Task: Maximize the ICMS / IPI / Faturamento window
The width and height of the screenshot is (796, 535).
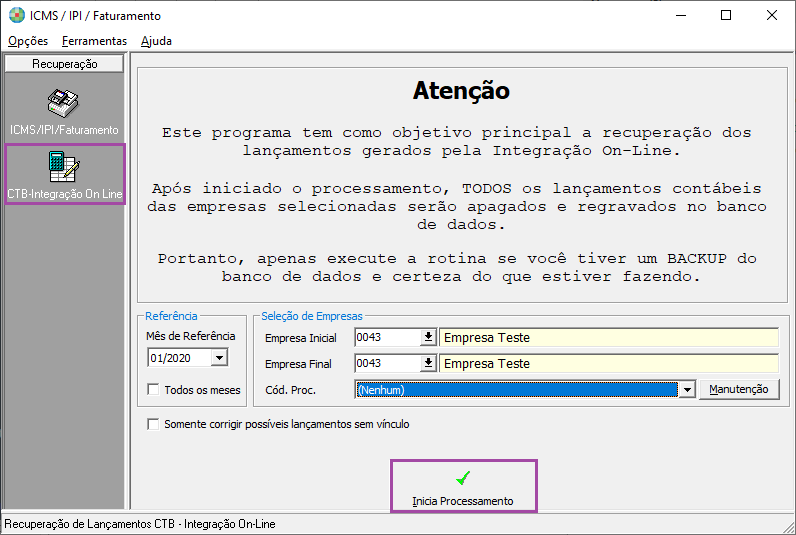Action: coord(726,15)
